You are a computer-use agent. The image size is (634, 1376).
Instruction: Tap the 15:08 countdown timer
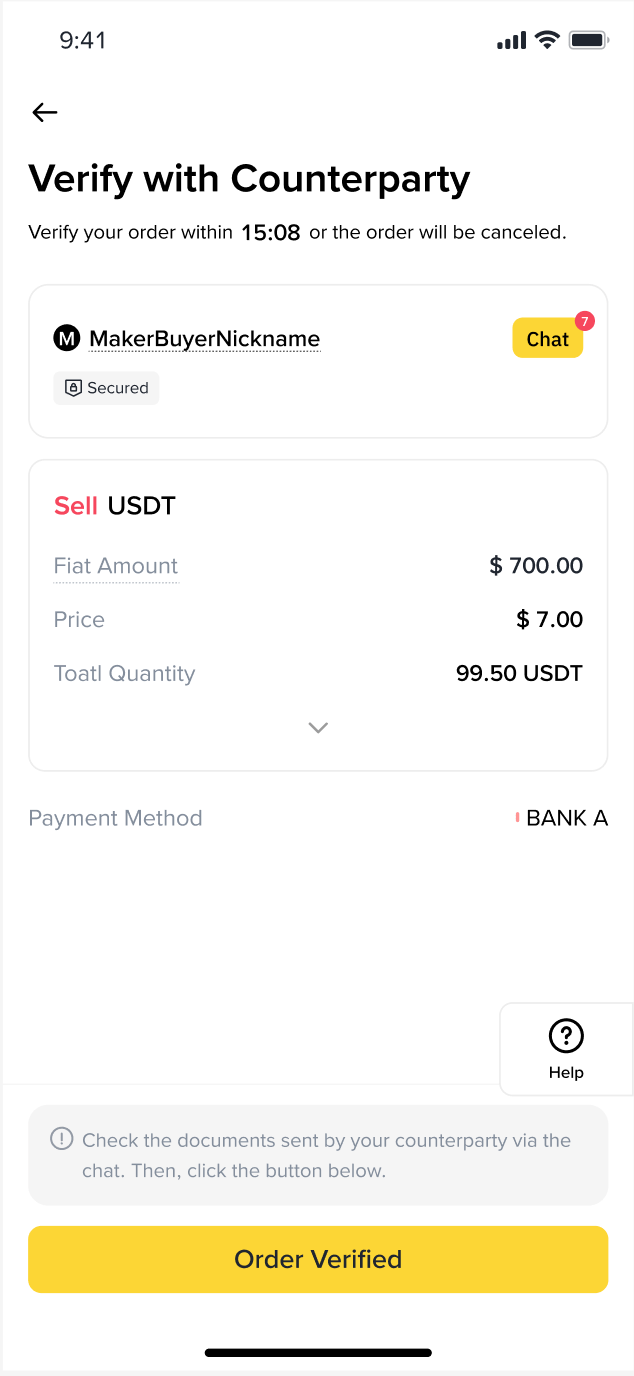point(271,233)
